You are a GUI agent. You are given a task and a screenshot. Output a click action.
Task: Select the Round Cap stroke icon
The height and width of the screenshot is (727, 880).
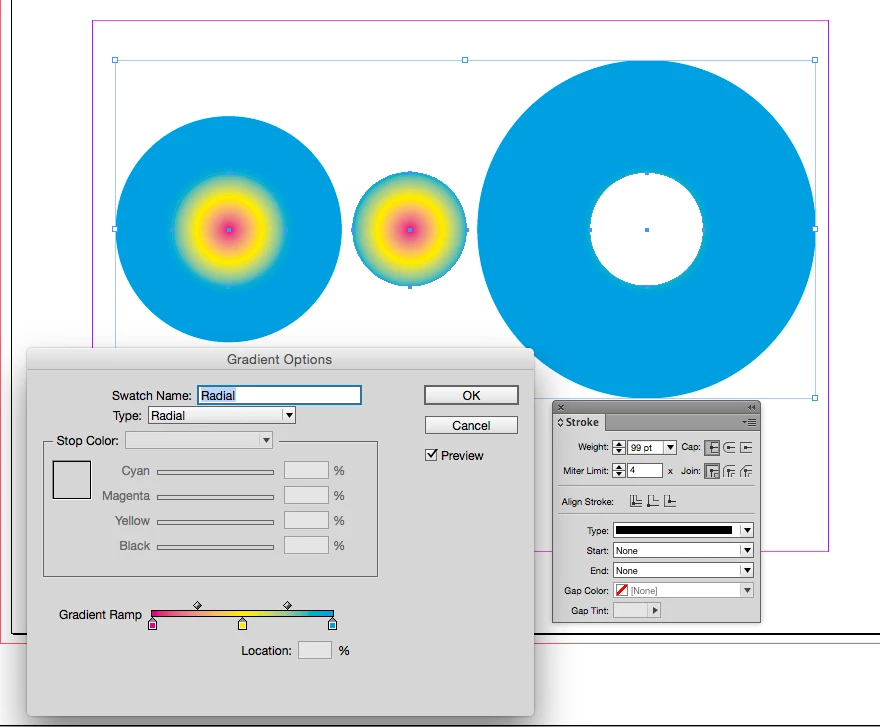pos(729,447)
